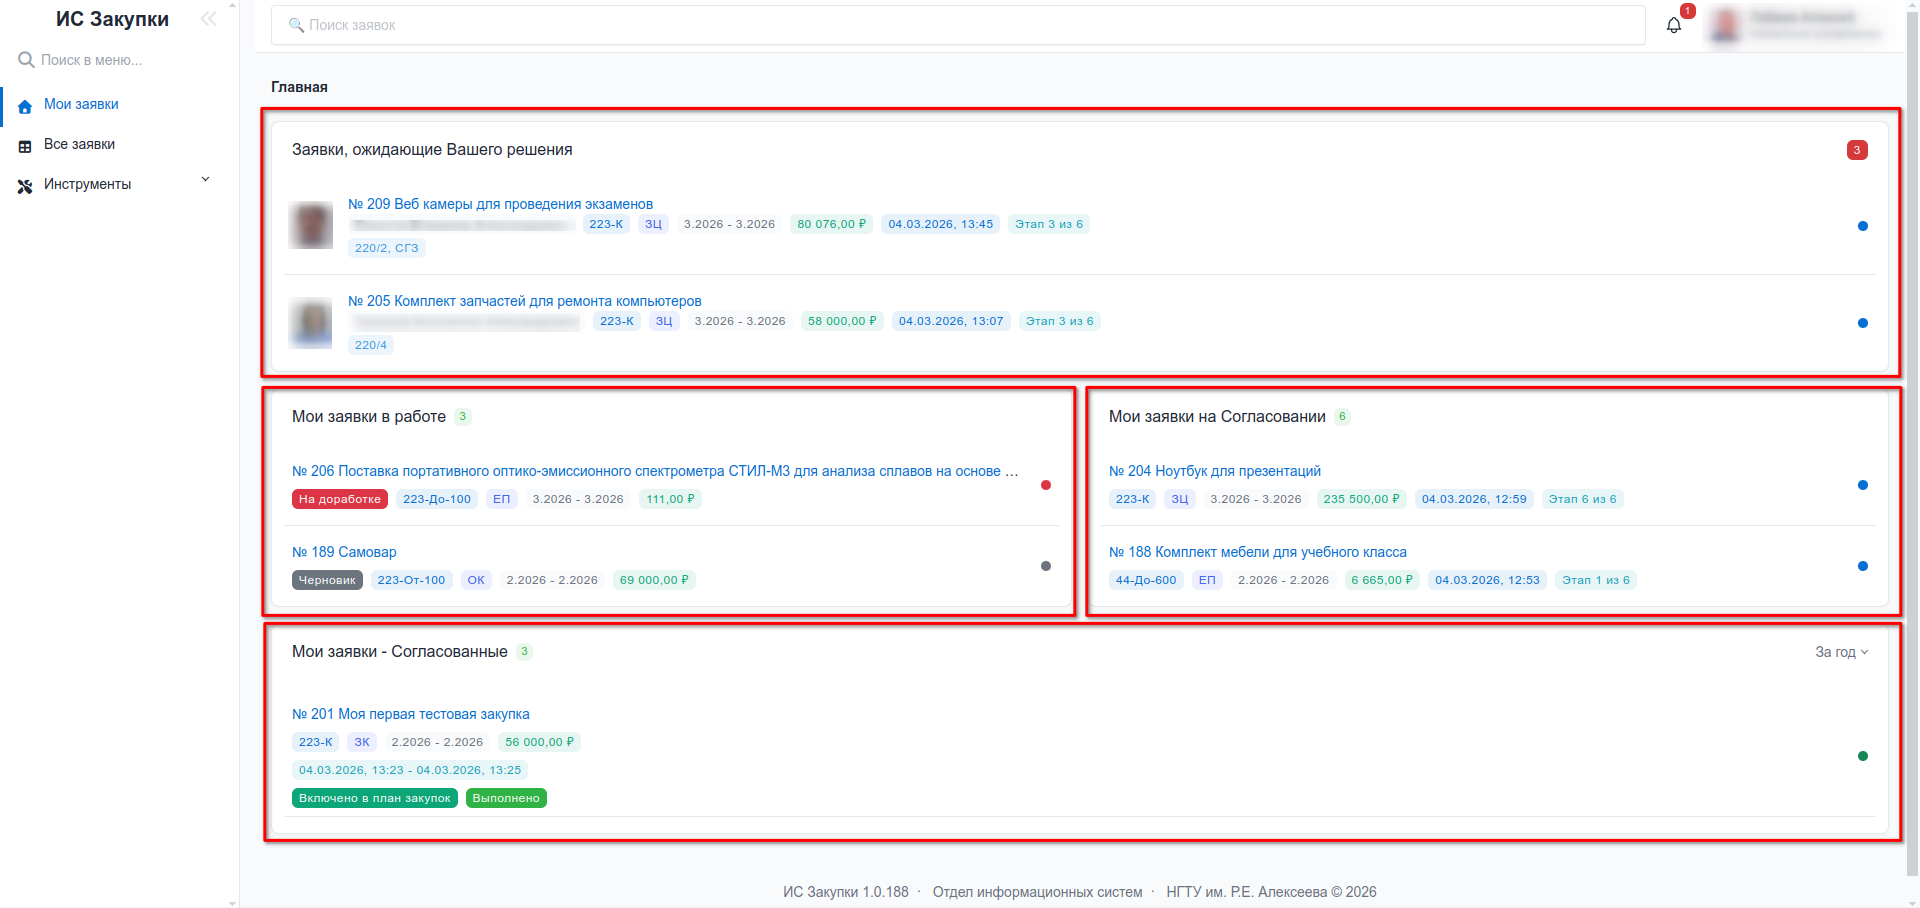
Task: Click the Этап 1 из 6 stage tag
Action: [x=1596, y=580]
